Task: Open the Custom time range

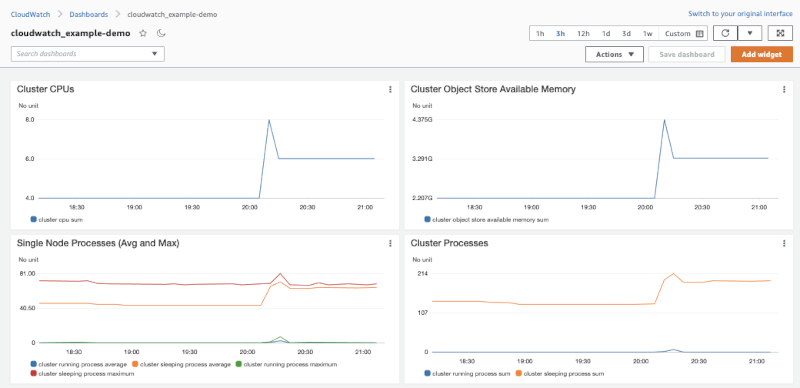Action: [x=684, y=34]
